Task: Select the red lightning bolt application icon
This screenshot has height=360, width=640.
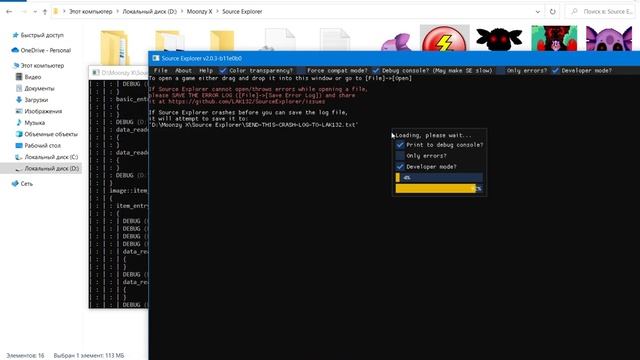Action: click(x=444, y=38)
